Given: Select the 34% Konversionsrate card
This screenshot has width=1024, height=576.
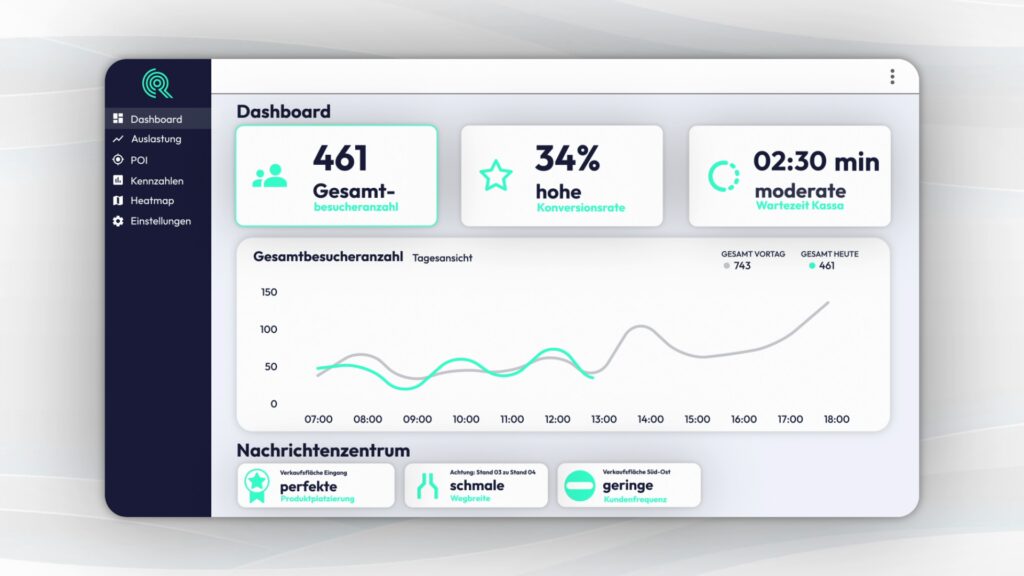Looking at the screenshot, I should 561,176.
